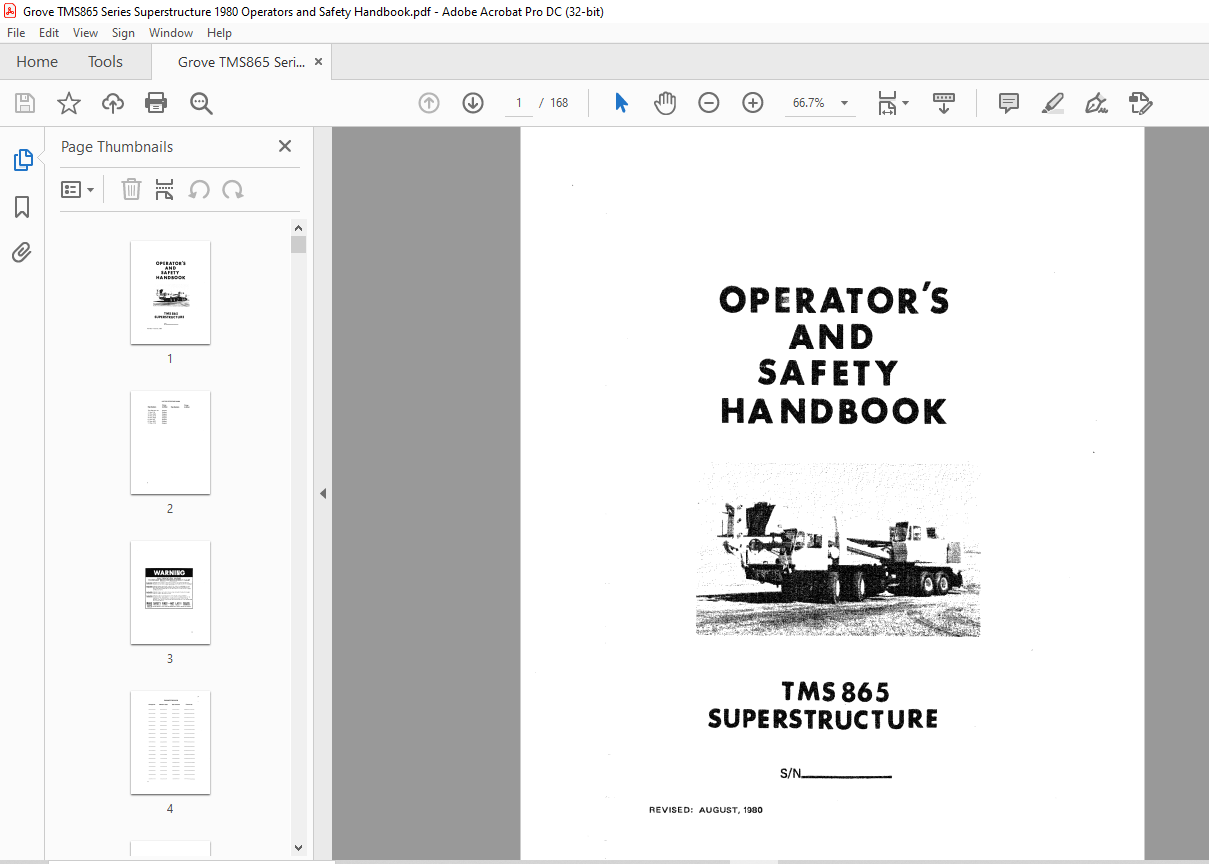Add file to starred bookmarks

pyautogui.click(x=69, y=103)
